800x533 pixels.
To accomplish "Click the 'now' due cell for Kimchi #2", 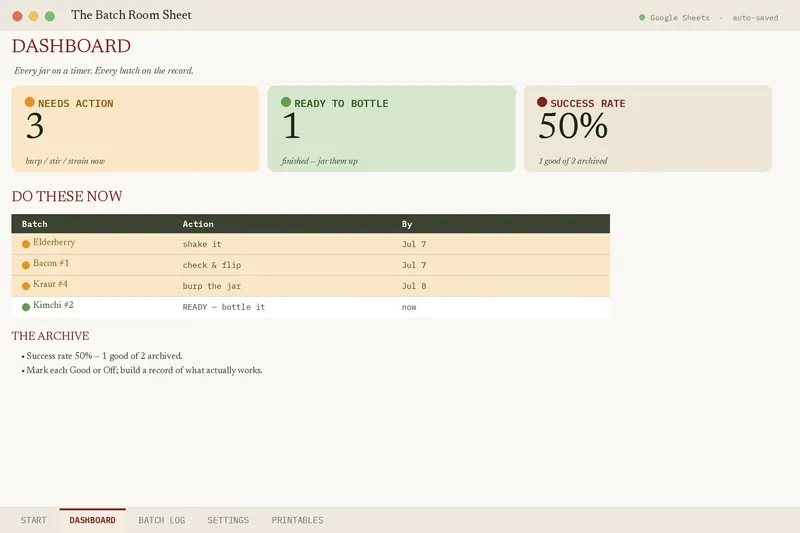I will point(409,307).
